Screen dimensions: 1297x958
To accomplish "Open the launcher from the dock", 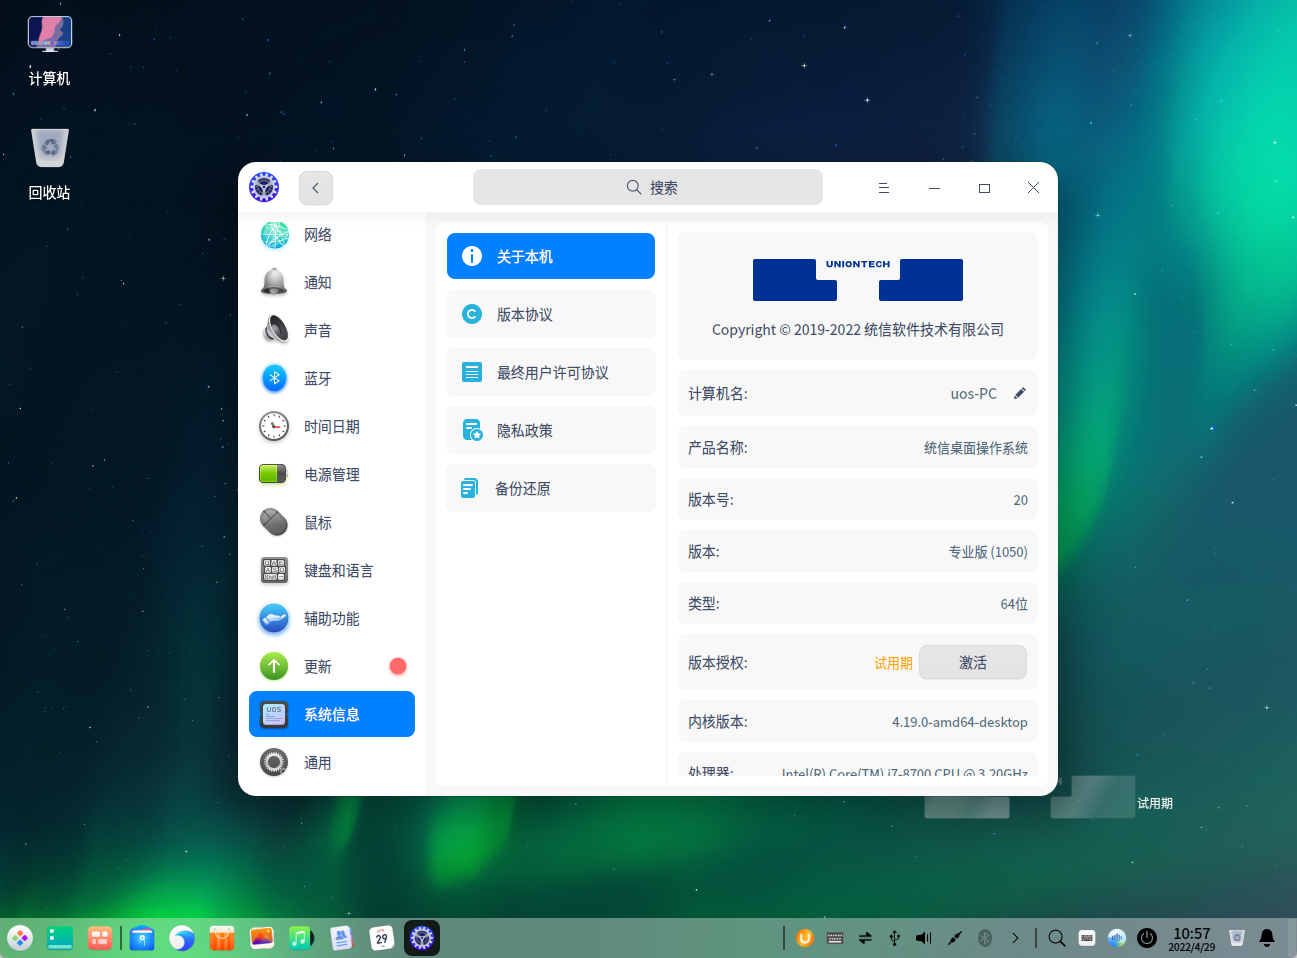I will point(20,938).
